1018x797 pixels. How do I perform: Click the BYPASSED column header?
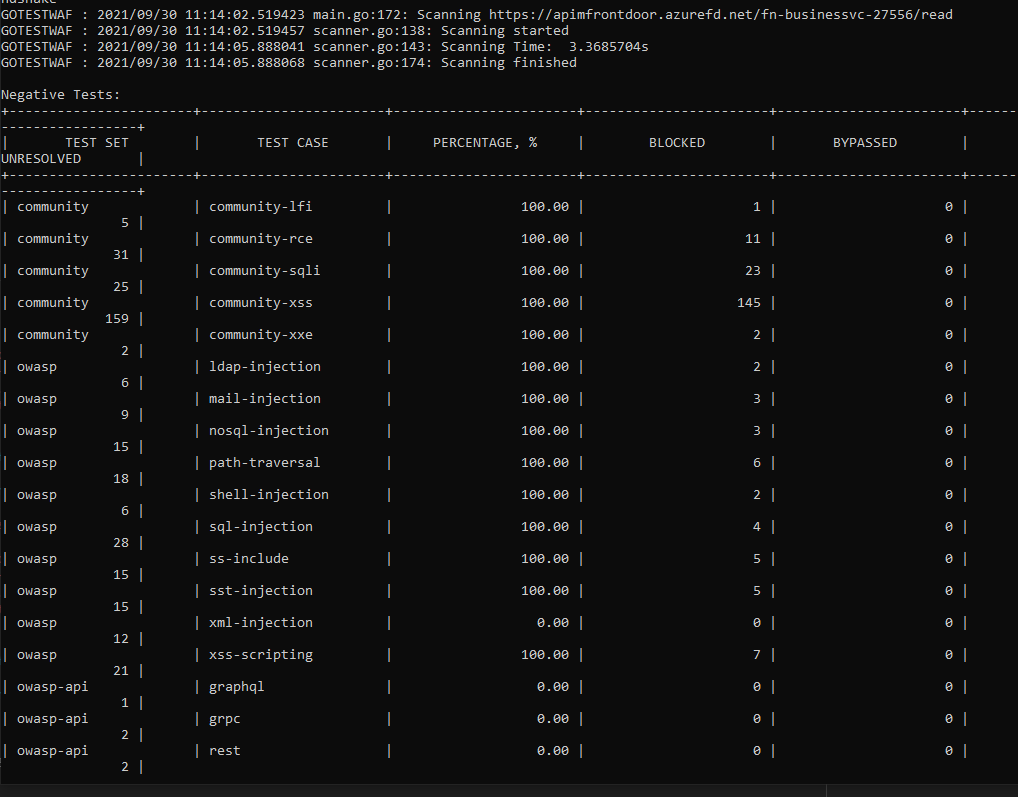pos(864,142)
